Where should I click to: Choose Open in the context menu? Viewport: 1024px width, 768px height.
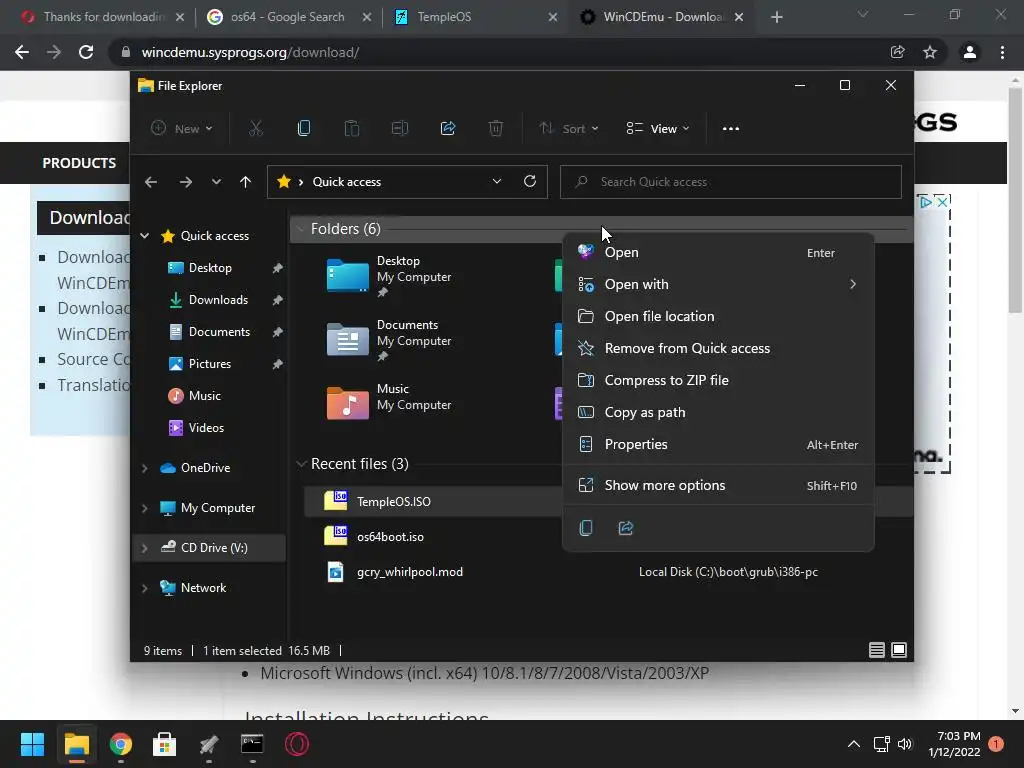718,252
